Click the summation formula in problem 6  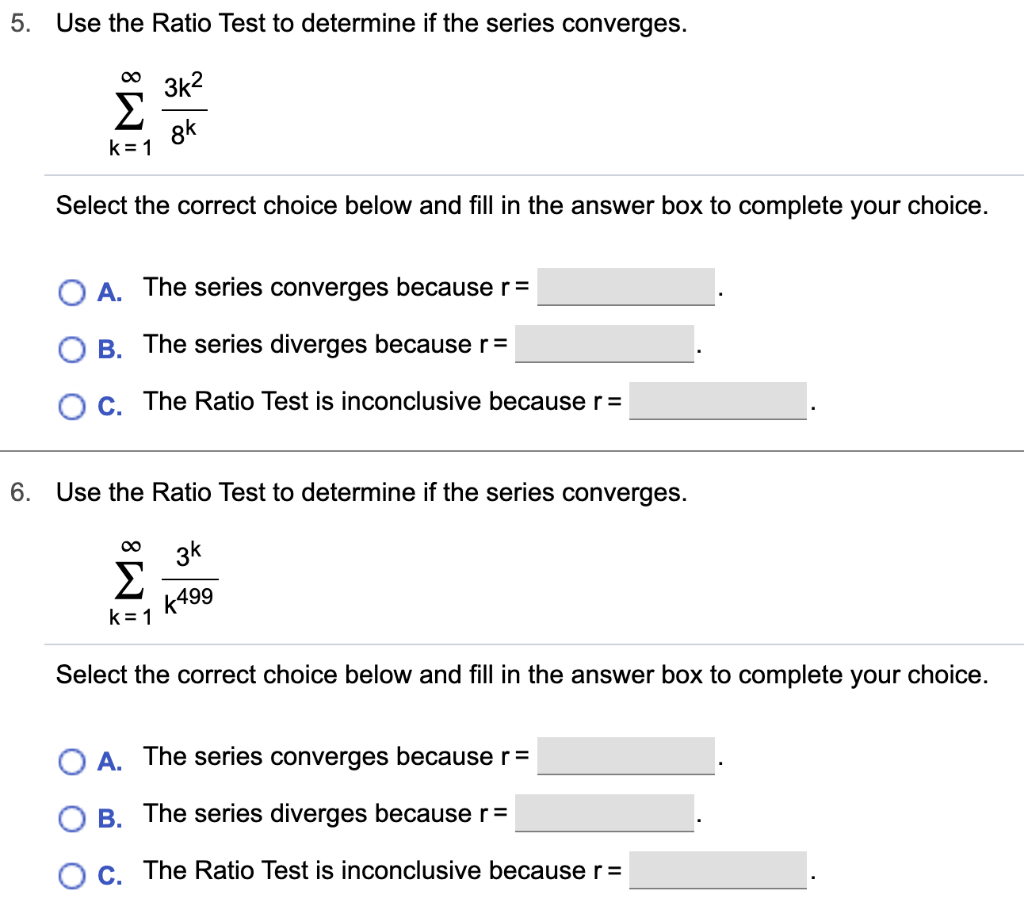[160, 580]
